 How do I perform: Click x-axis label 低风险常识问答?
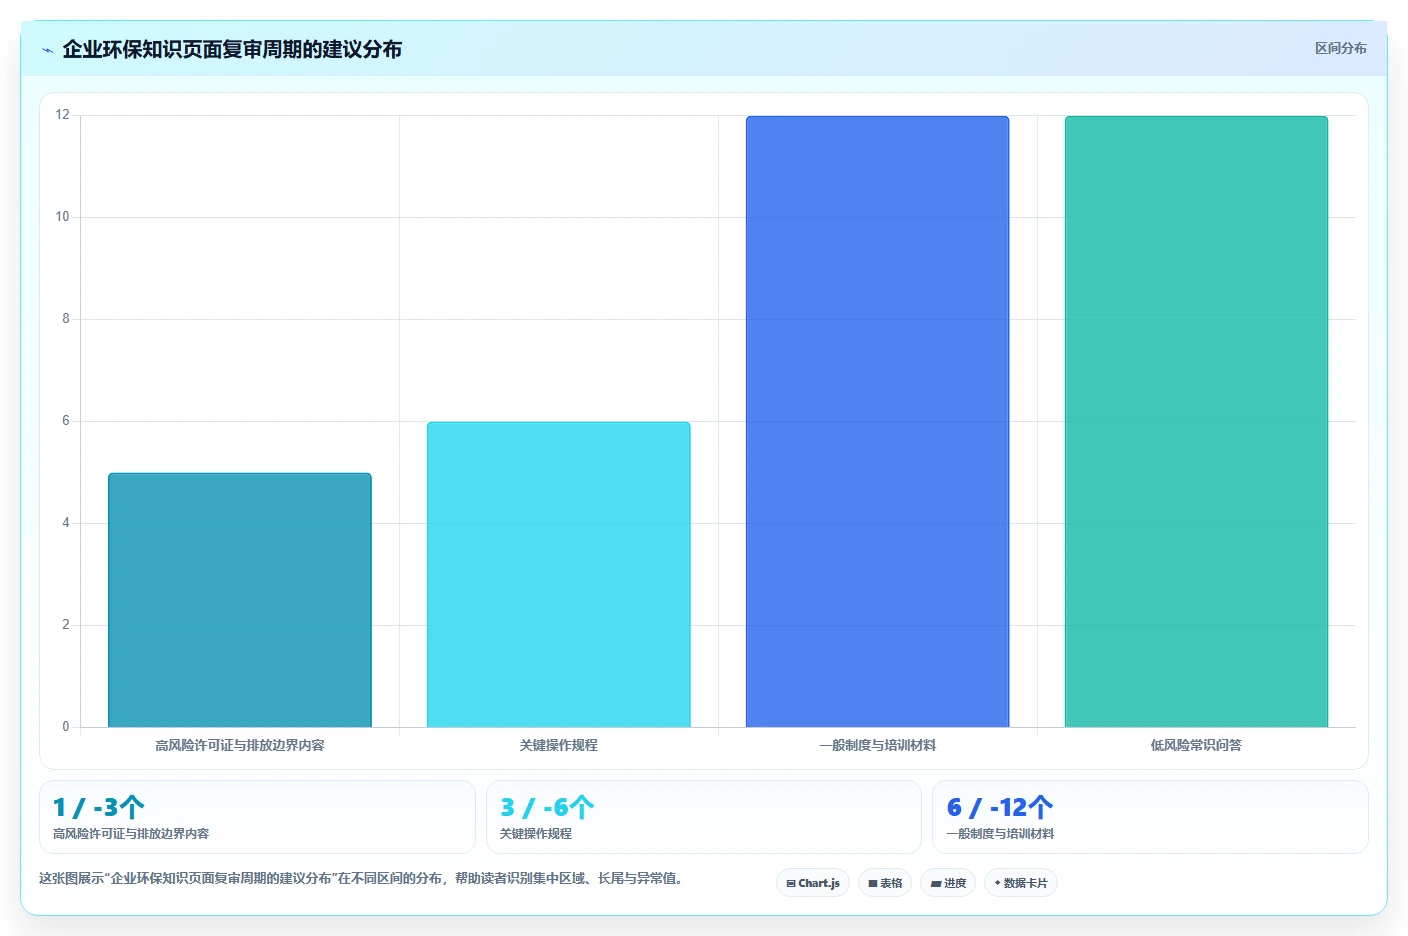click(1196, 745)
